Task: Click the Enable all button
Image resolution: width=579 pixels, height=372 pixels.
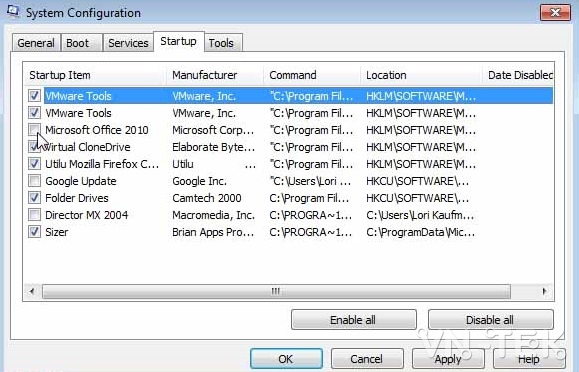Action: click(353, 320)
